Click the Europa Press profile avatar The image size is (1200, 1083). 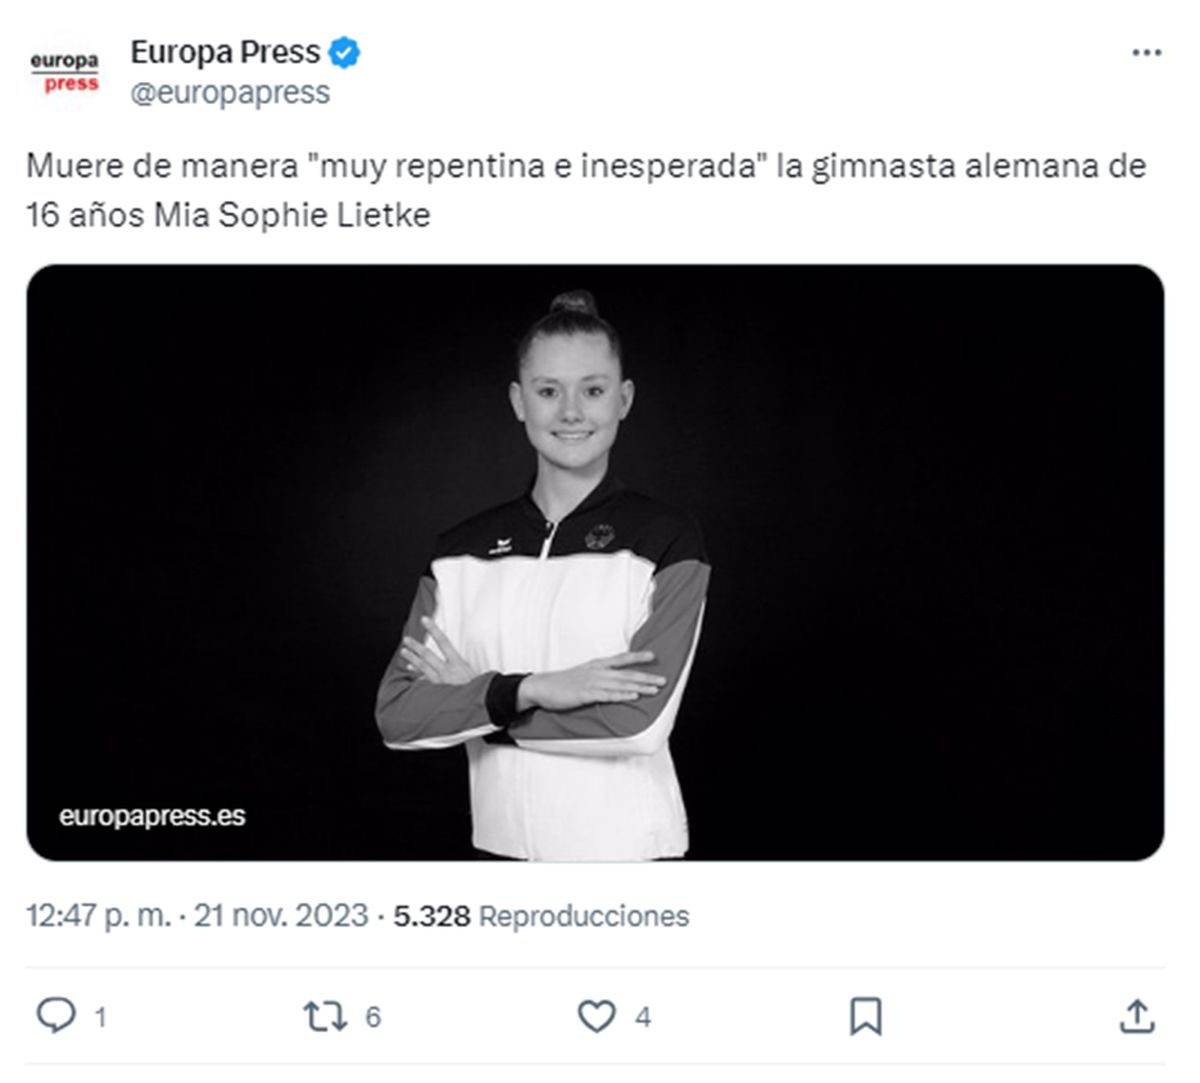65,71
